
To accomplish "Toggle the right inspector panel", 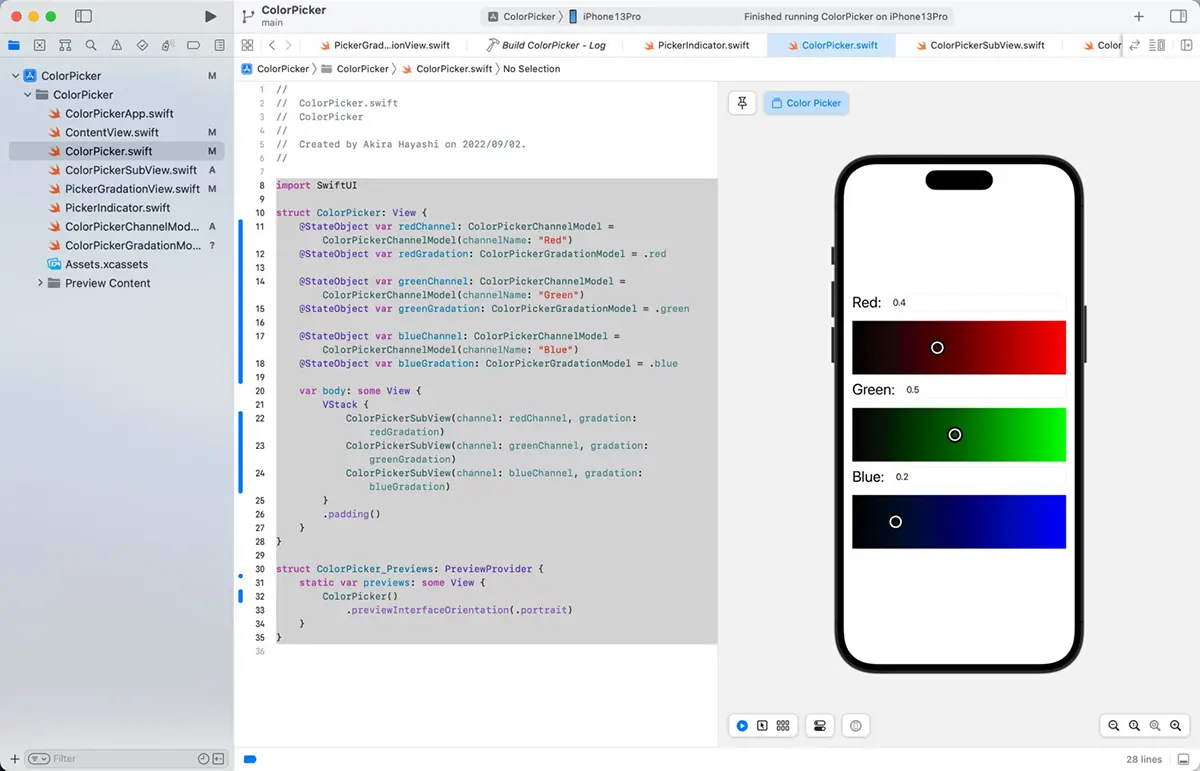I will pos(1177,16).
